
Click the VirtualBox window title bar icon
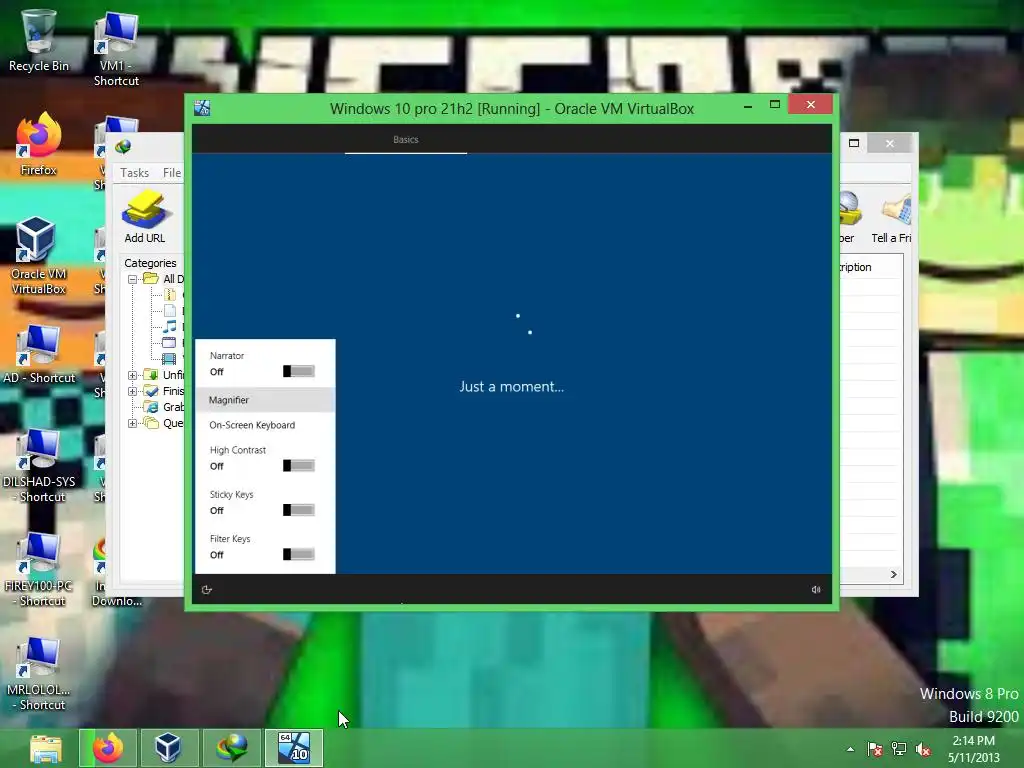click(202, 108)
